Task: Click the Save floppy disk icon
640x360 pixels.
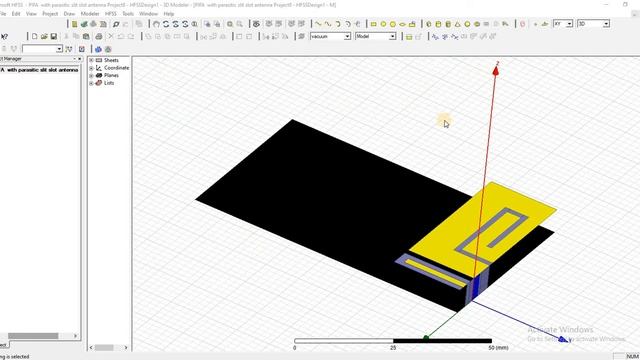Action: point(53,36)
